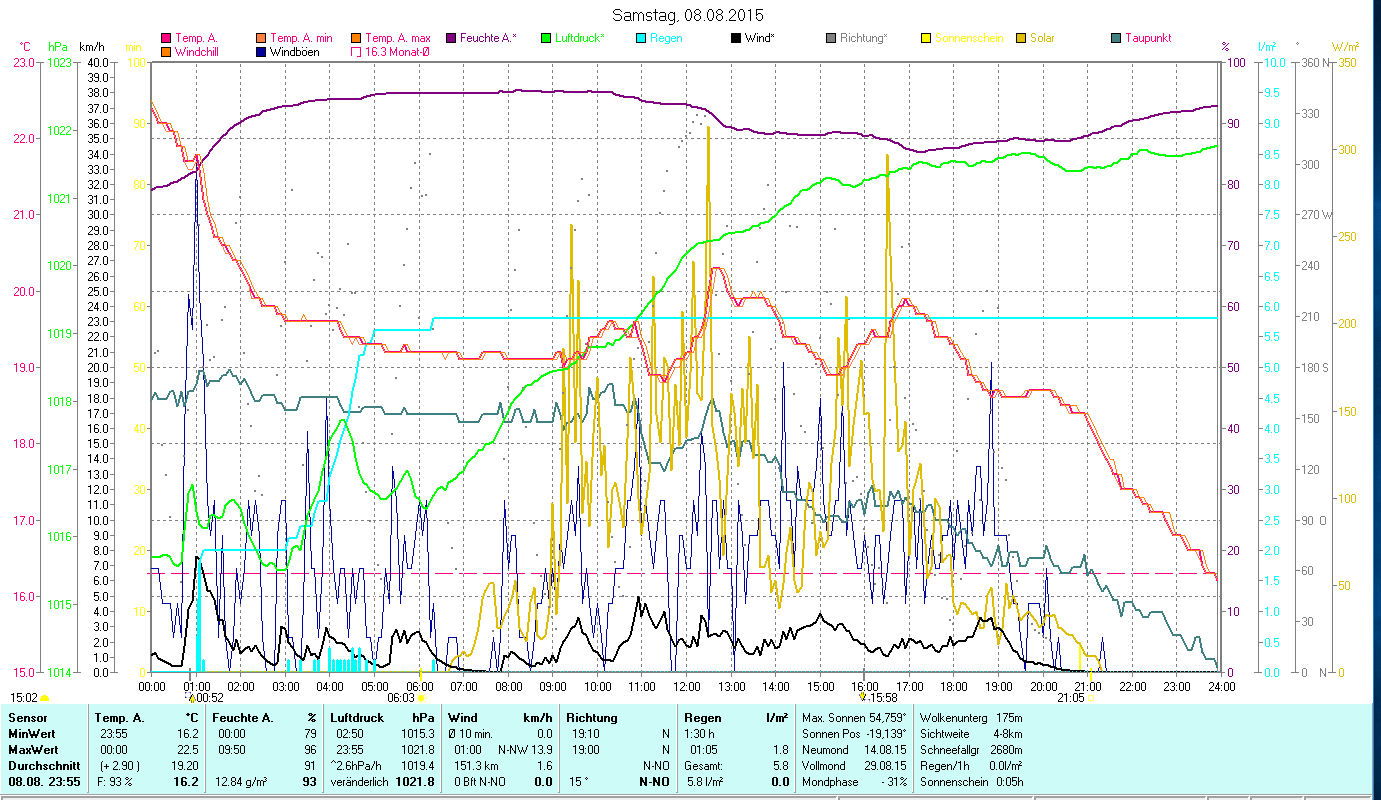The width and height of the screenshot is (1381, 800).
Task: Click the green hPa axis unit label
Action: point(58,46)
